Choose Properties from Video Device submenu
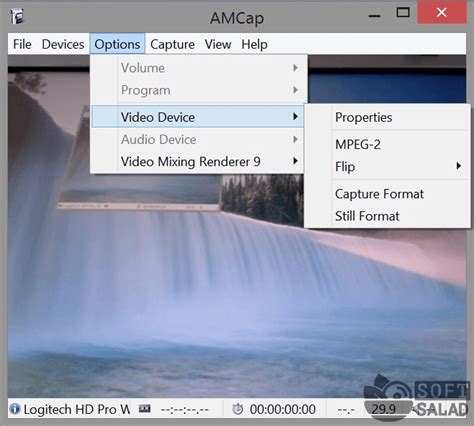 388,117
